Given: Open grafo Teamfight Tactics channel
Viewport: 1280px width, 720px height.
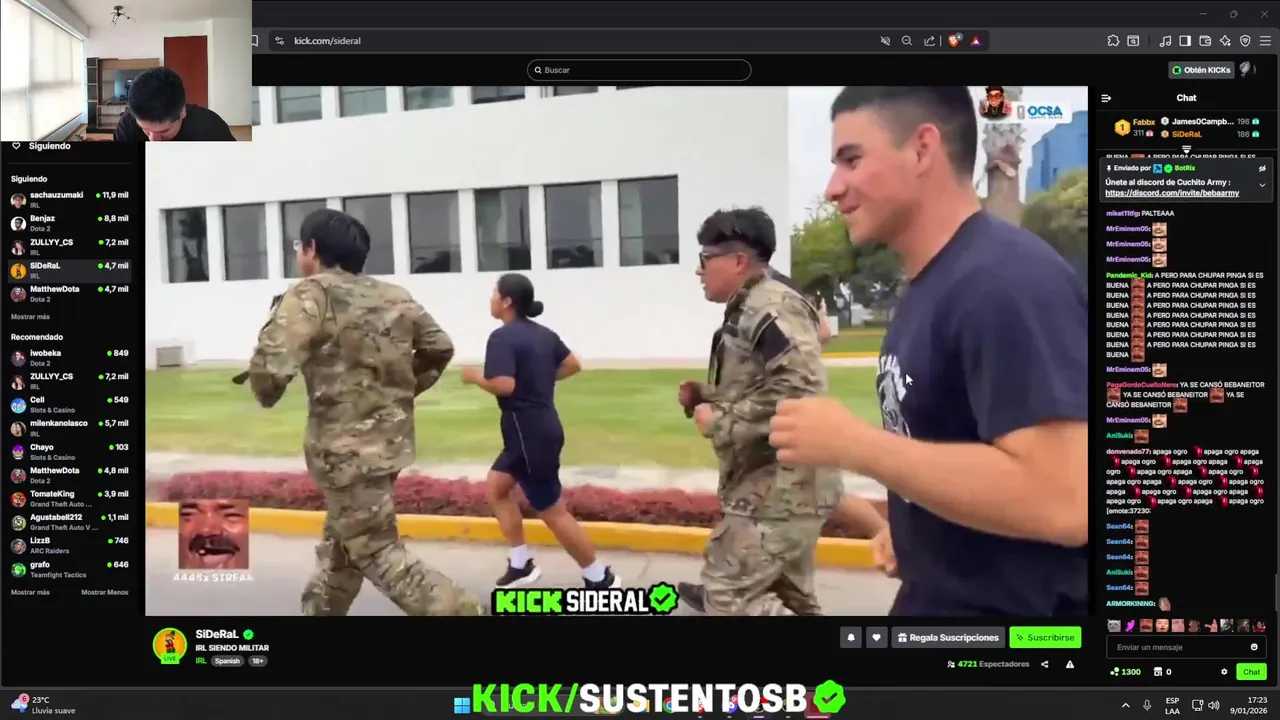Looking at the screenshot, I should pyautogui.click(x=69, y=569).
